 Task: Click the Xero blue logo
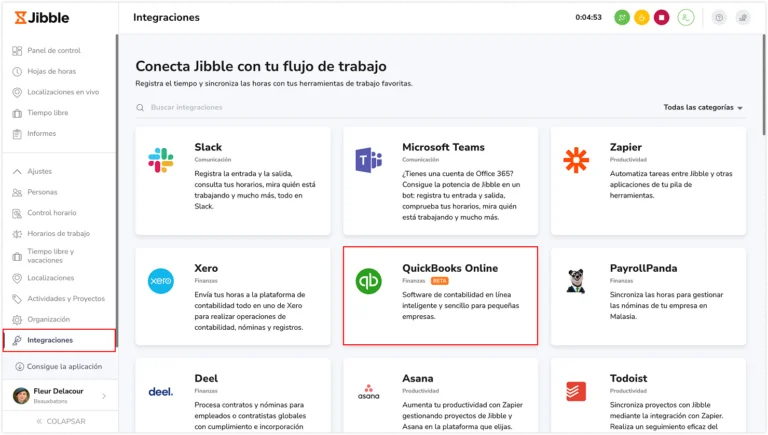(x=161, y=281)
